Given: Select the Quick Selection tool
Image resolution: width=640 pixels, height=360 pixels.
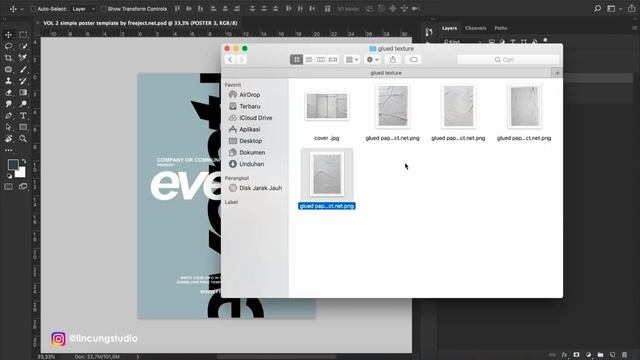Looking at the screenshot, I should click(23, 46).
